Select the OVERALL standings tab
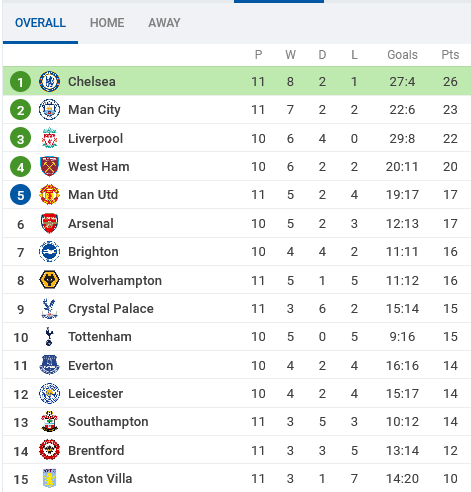 (x=40, y=23)
